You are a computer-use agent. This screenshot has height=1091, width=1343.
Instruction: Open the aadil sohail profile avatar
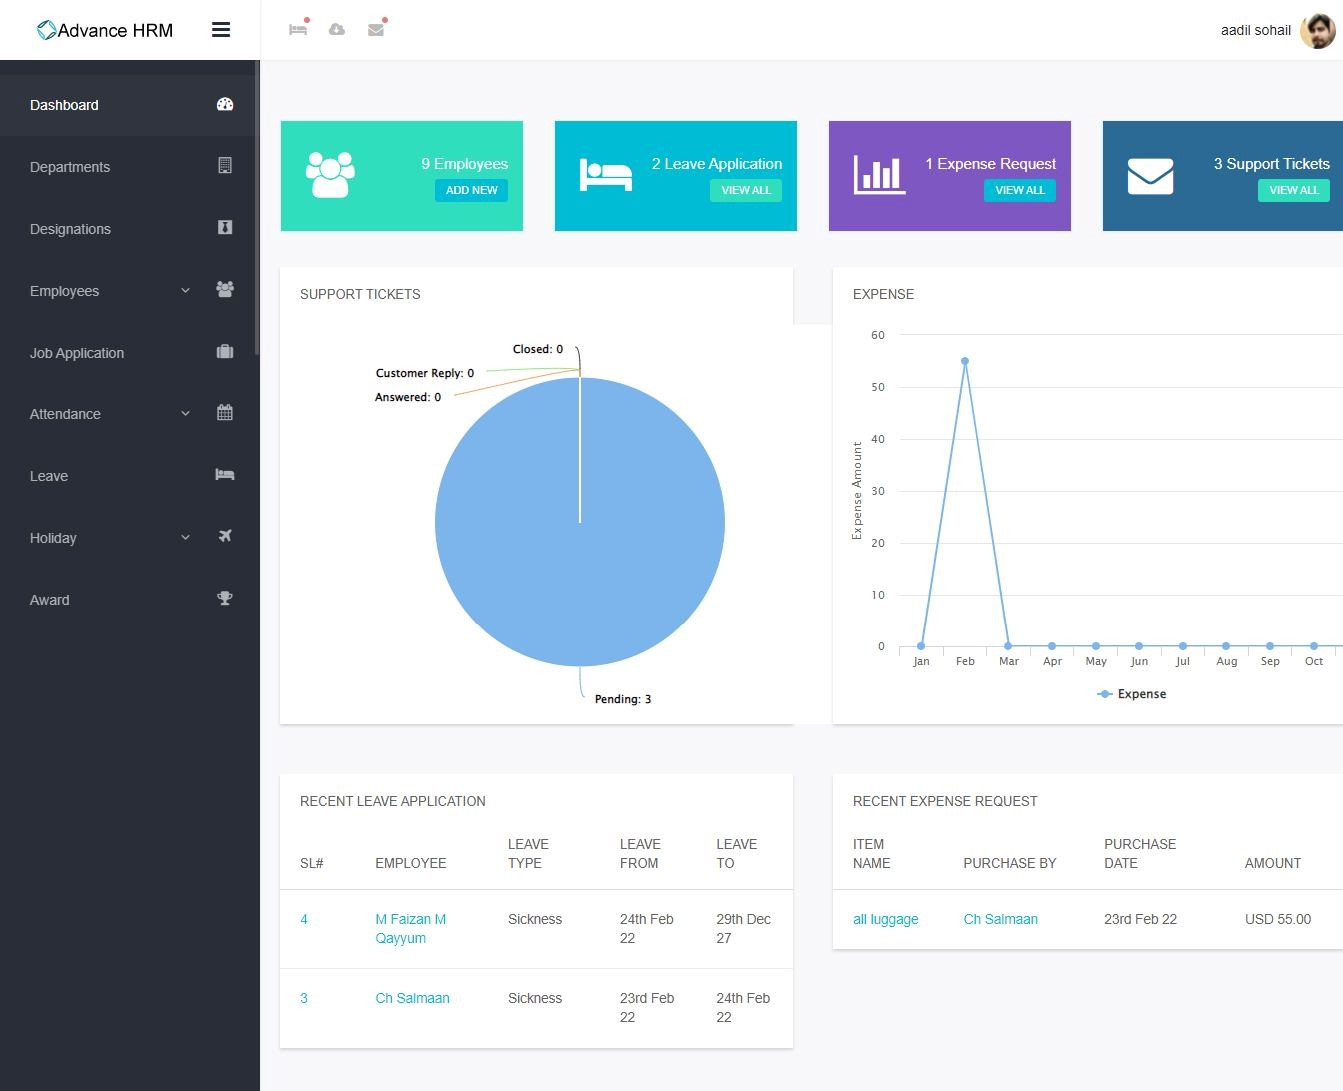point(1317,30)
